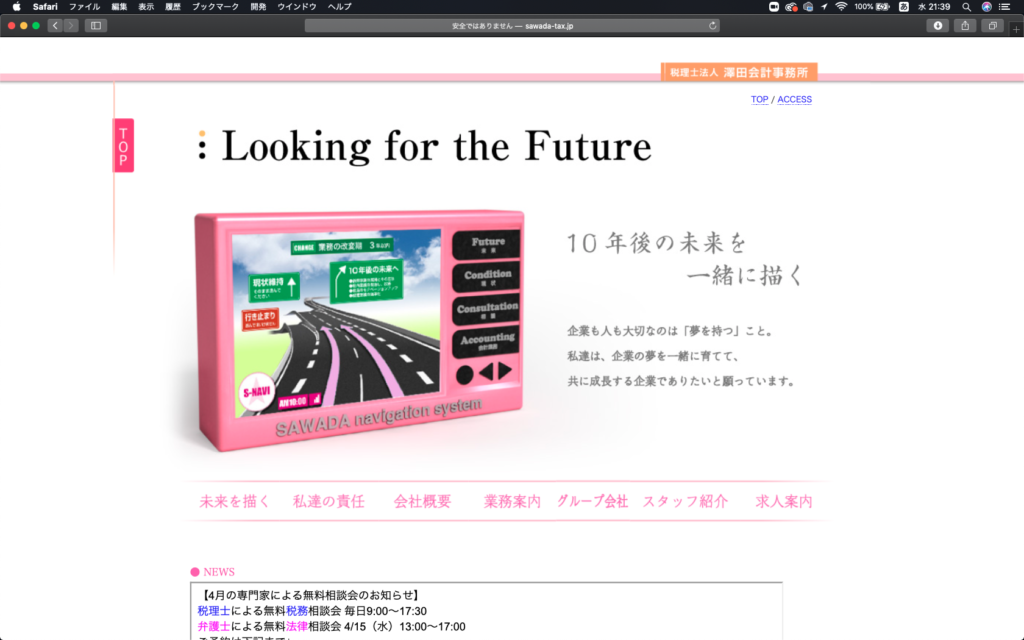The height and width of the screenshot is (640, 1024).
Task: Open the 求人案内 nav item
Action: pos(784,502)
